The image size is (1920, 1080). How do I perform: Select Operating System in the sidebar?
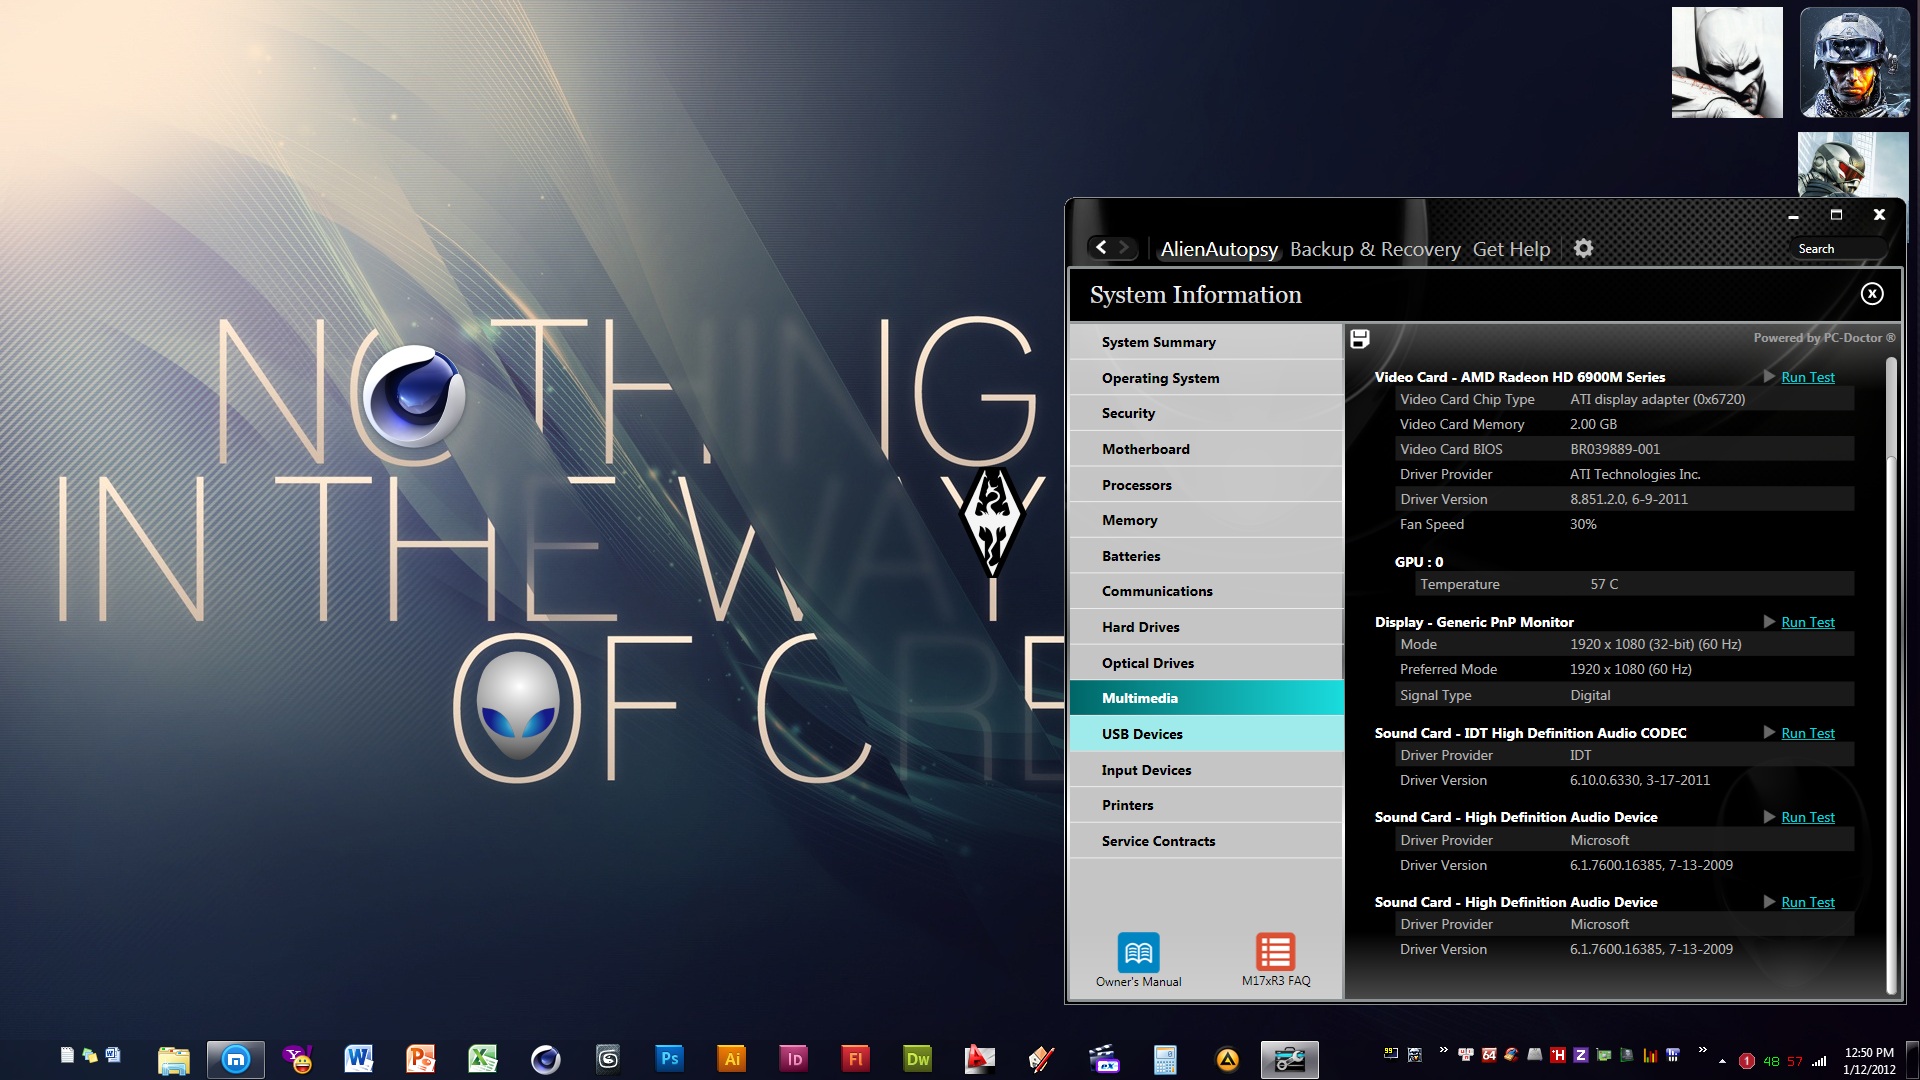tap(1206, 378)
